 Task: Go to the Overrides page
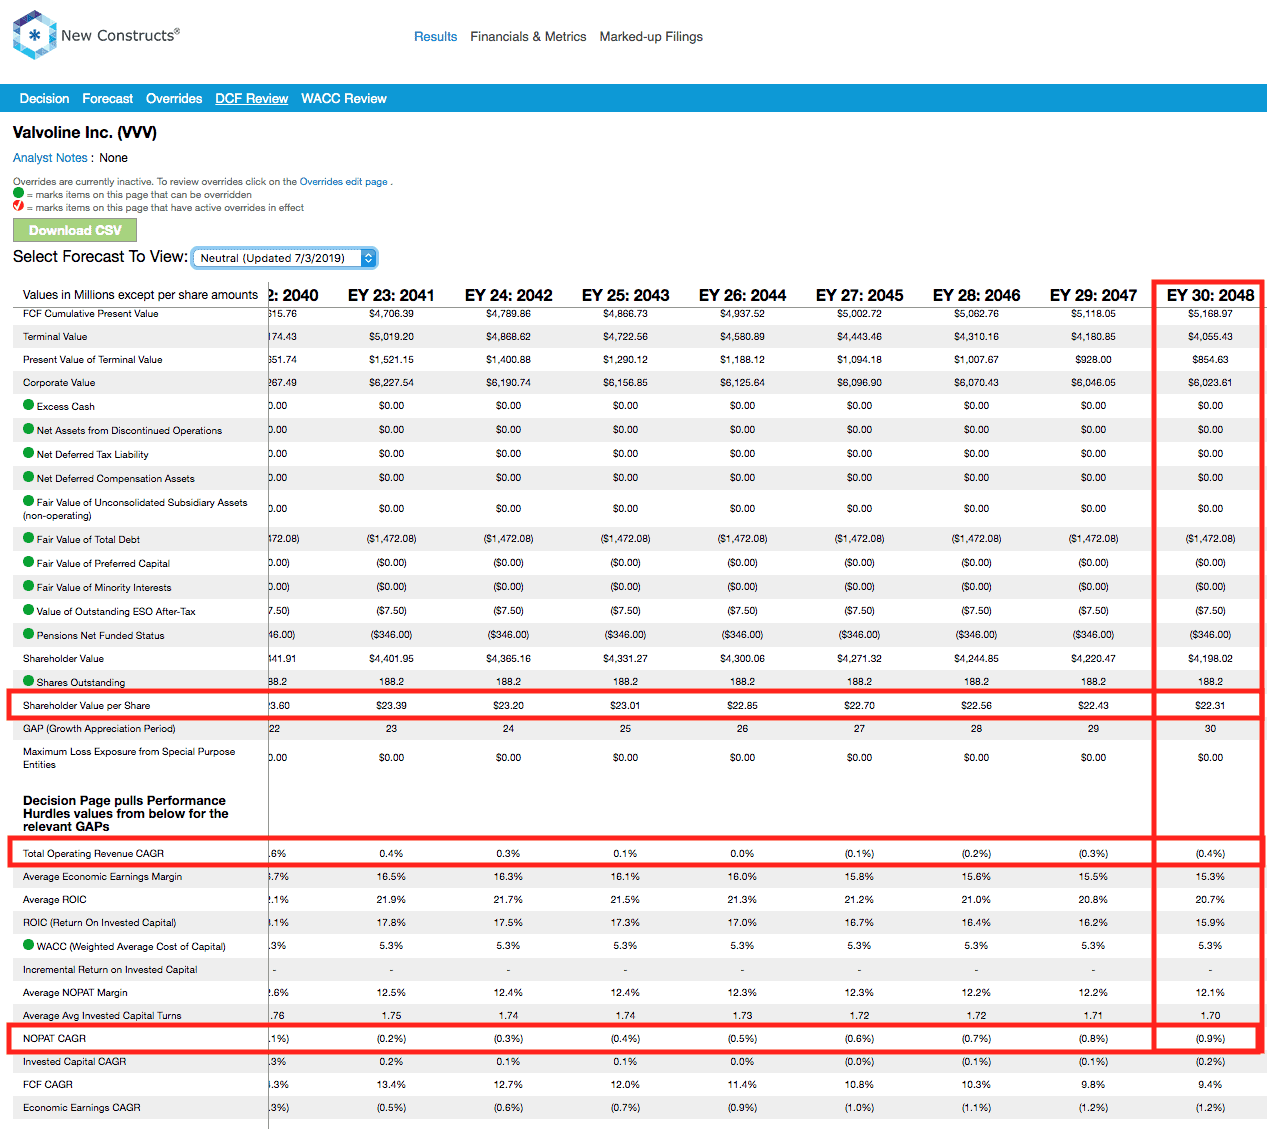174,98
